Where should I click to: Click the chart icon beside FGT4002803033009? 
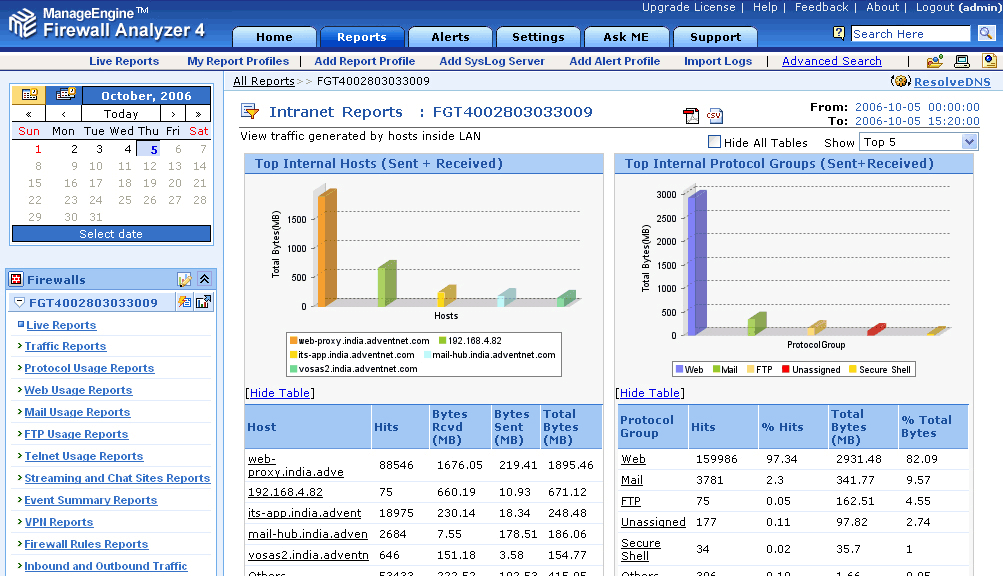tap(203, 302)
